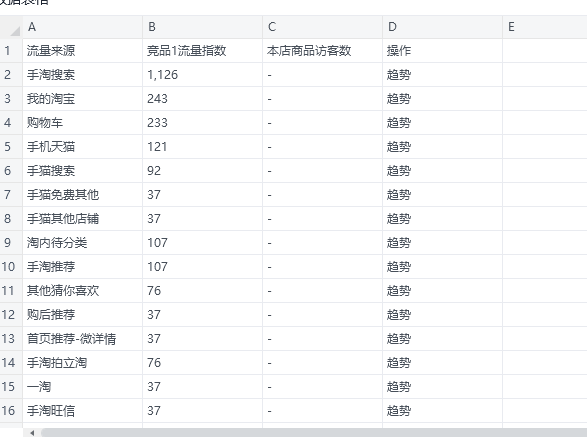This screenshot has height=437, width=587.
Task: Select row 9 header
Action: [x=11, y=243]
